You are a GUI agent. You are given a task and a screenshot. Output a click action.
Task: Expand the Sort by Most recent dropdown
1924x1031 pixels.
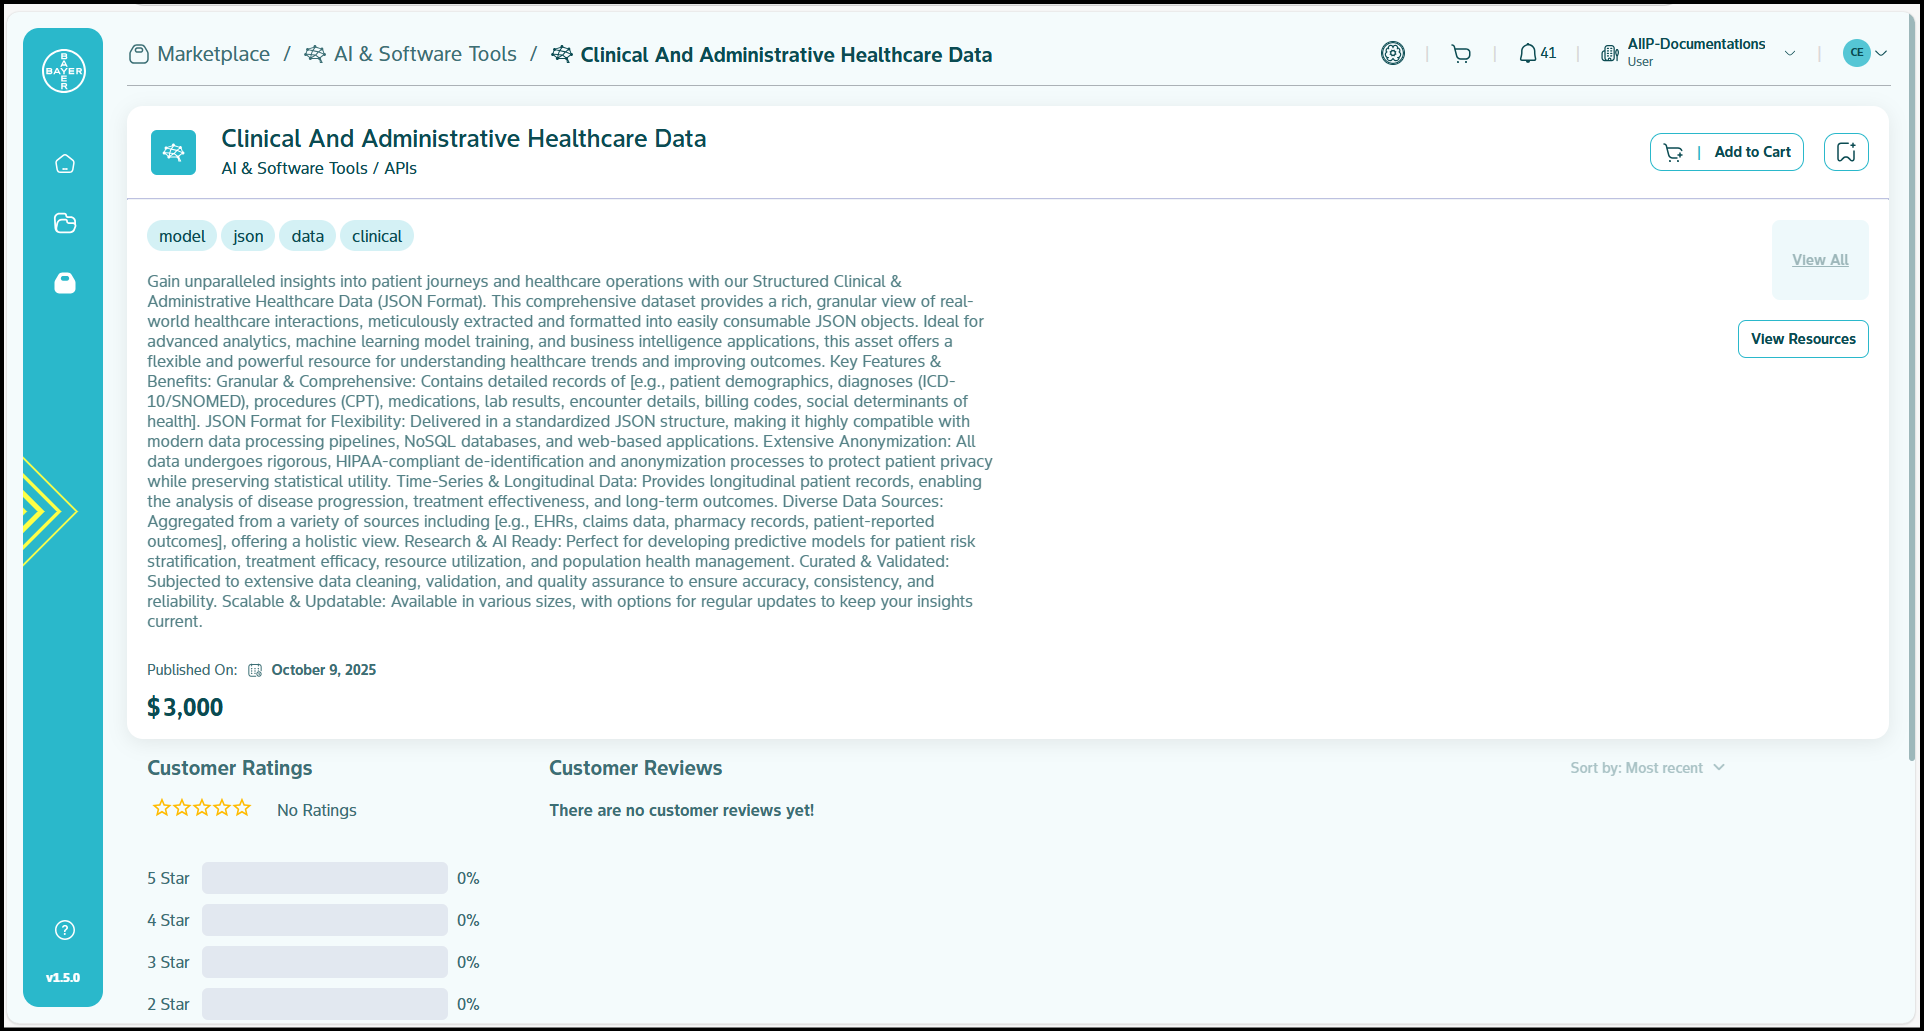[x=1647, y=768]
